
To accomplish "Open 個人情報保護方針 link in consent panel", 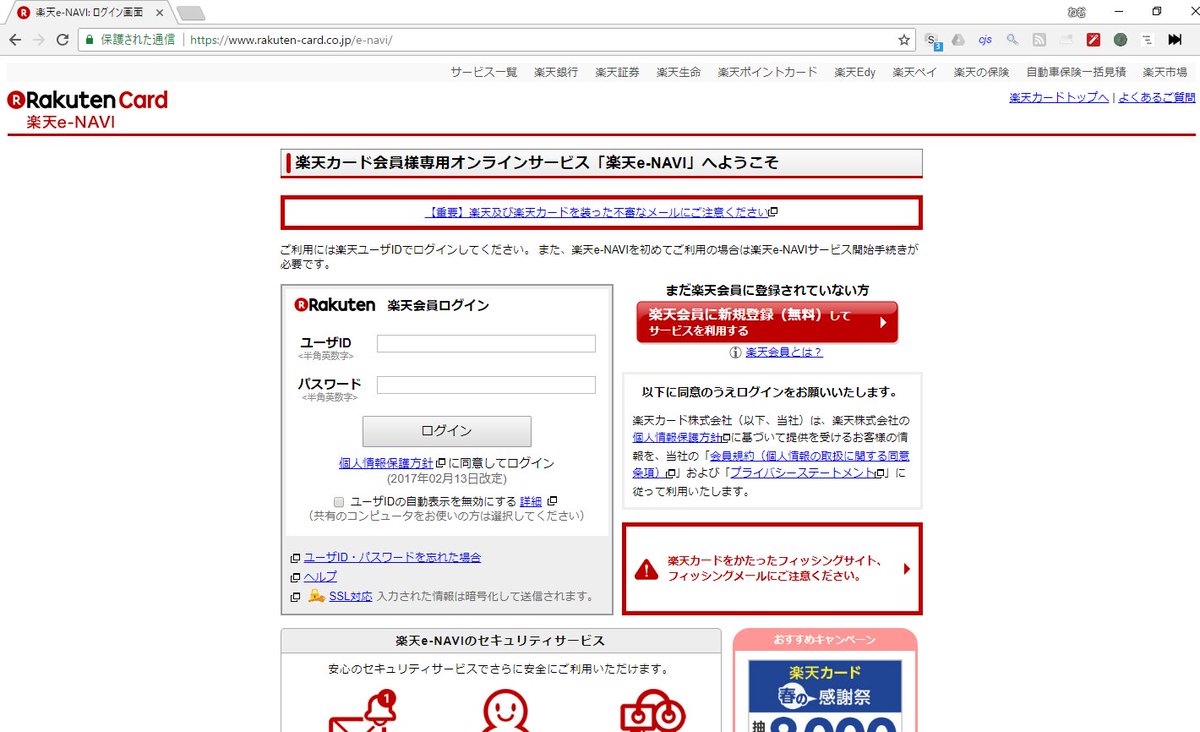I will 676,438.
